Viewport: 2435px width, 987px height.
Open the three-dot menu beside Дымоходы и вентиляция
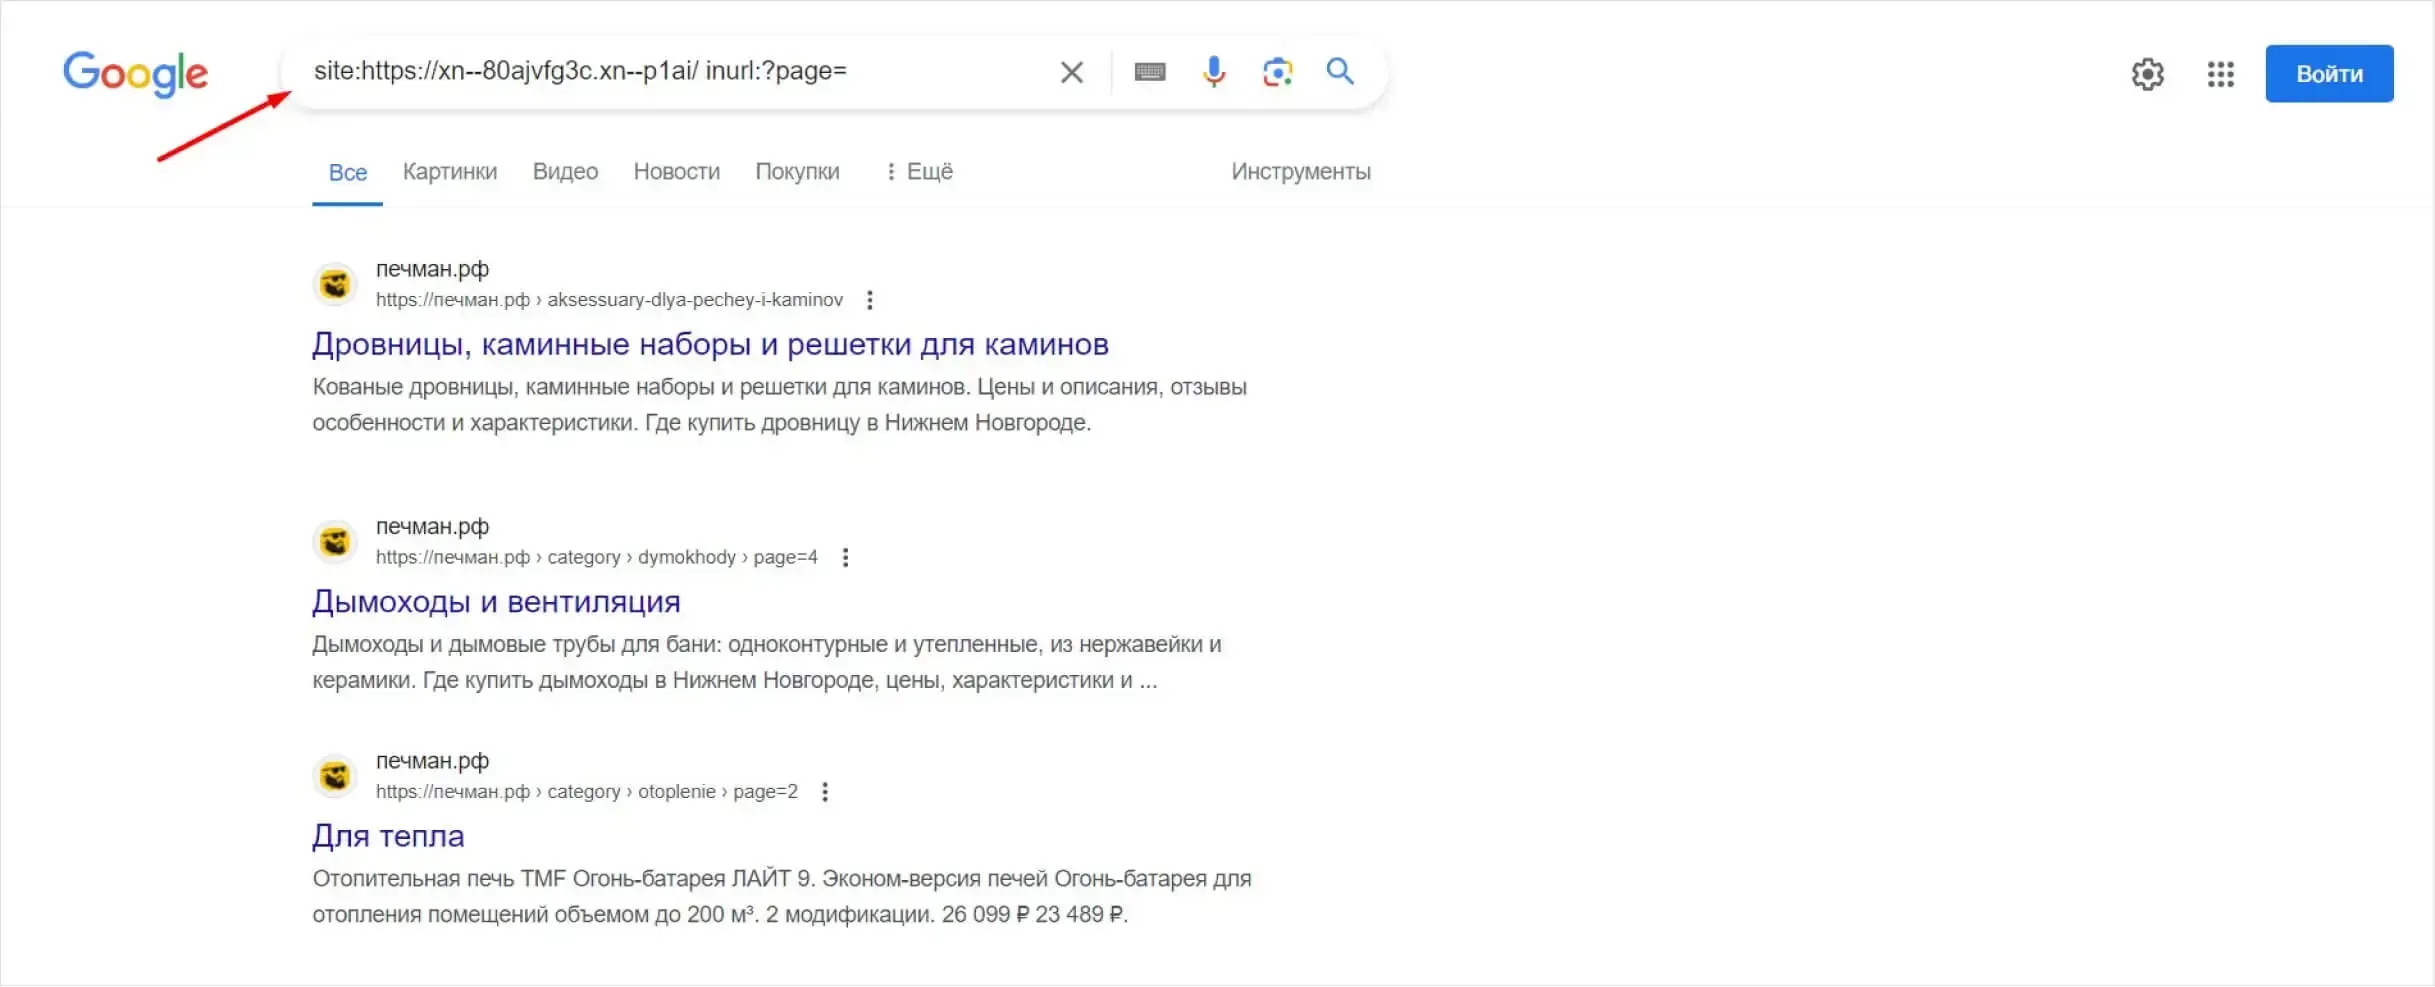(847, 557)
